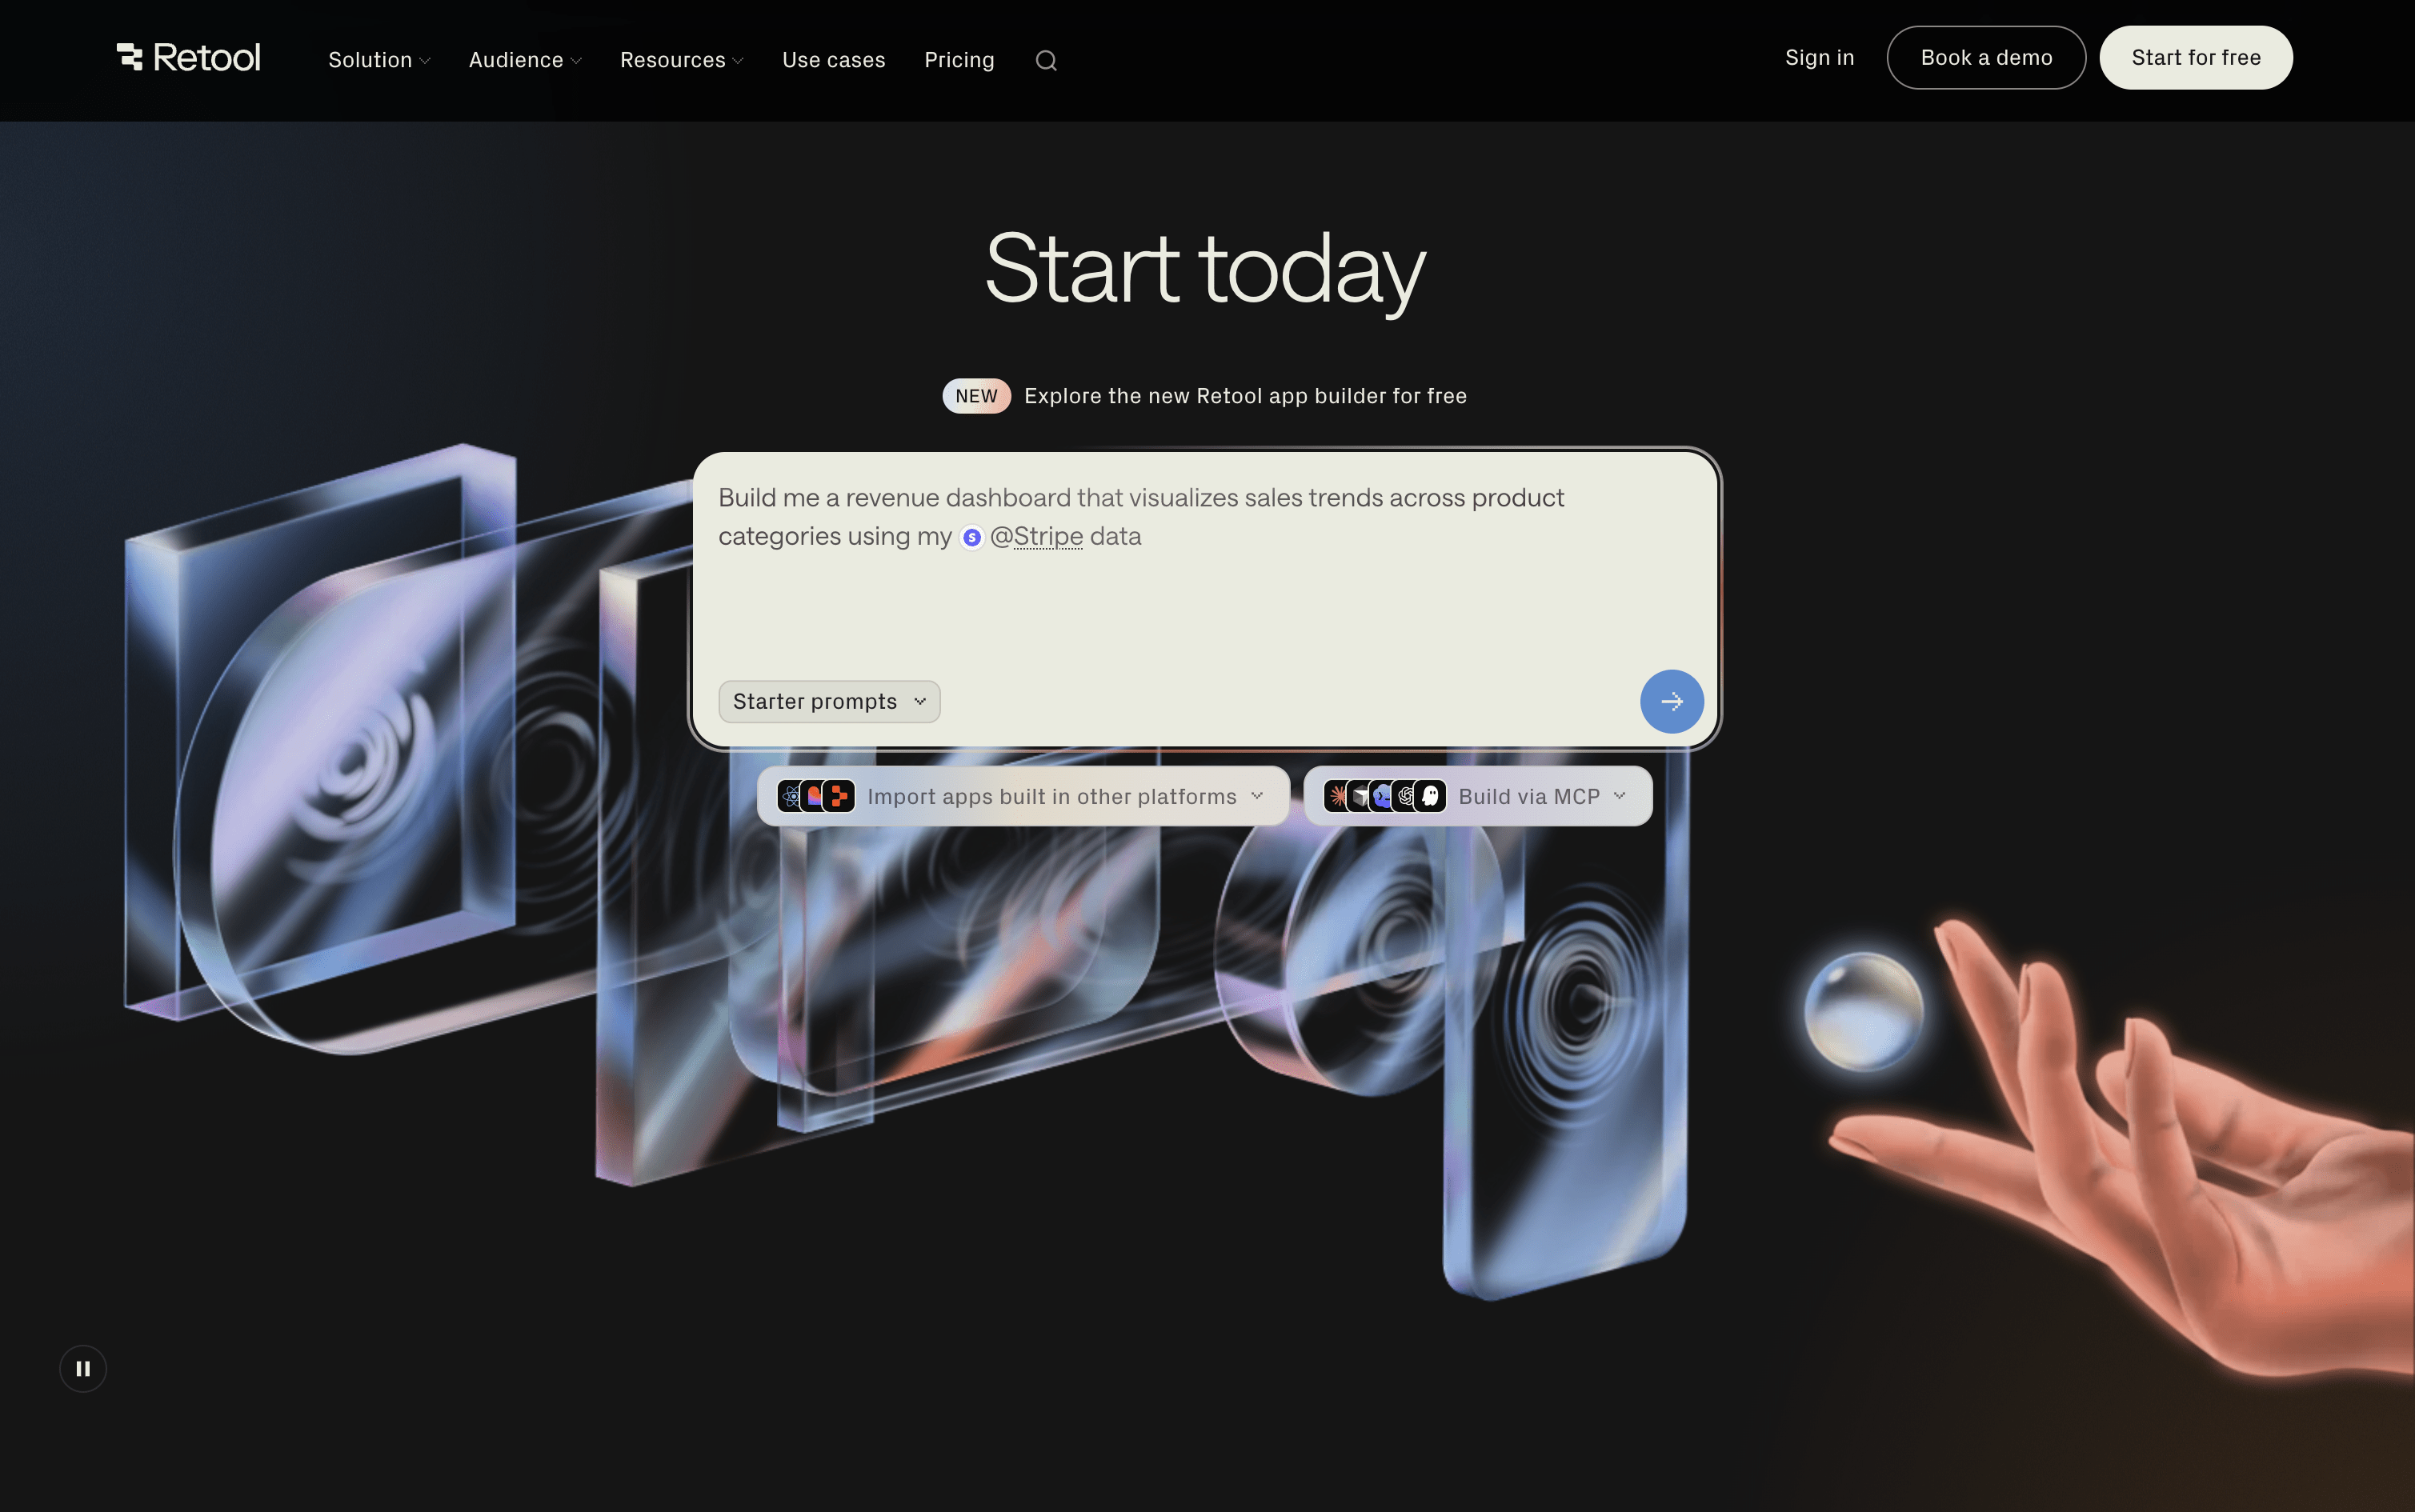Open the search magnifier icon
The height and width of the screenshot is (1512, 2415).
1046,61
